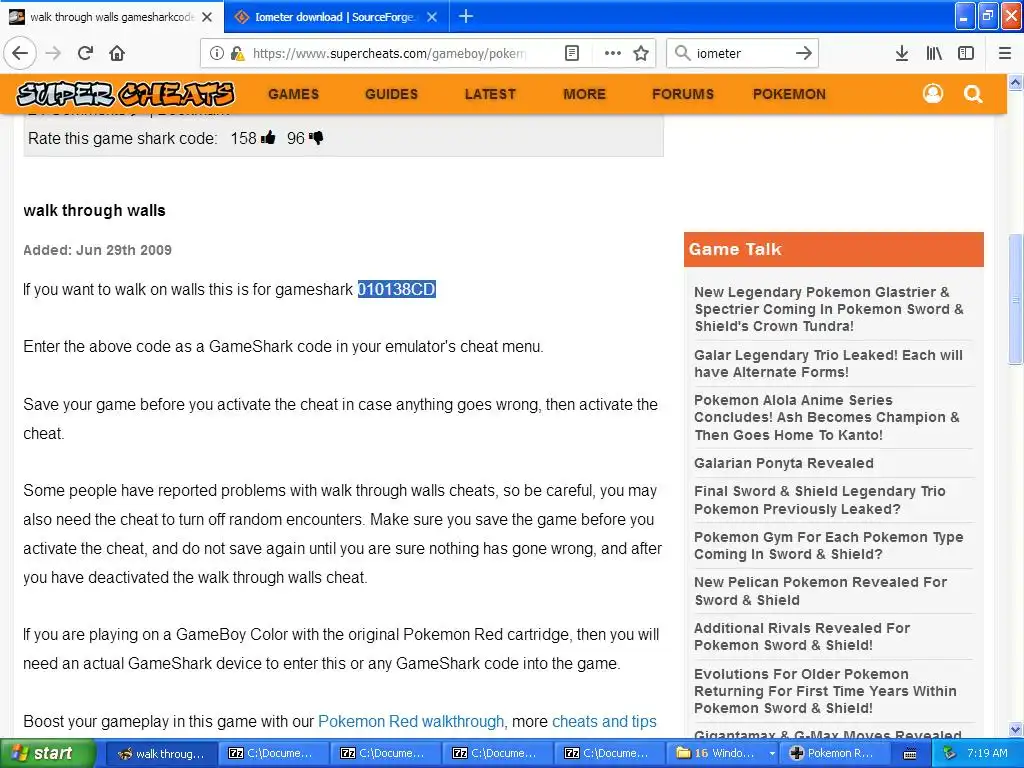Click the address bar URL field
Image resolution: width=1024 pixels, height=768 pixels.
[x=389, y=53]
